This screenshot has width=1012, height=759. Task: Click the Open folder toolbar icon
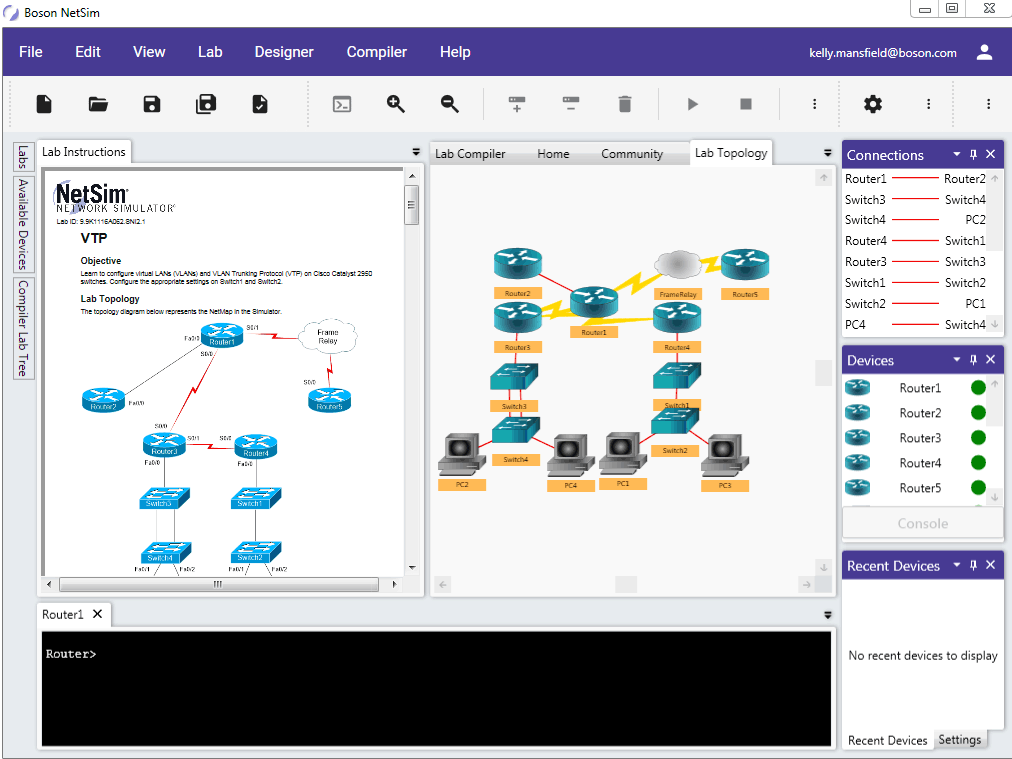[98, 104]
